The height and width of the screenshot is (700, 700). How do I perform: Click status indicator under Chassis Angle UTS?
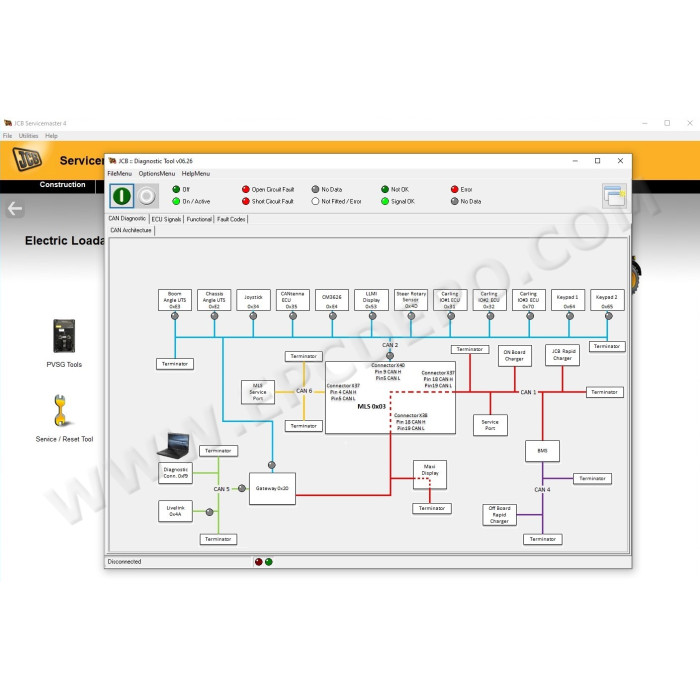[214, 316]
